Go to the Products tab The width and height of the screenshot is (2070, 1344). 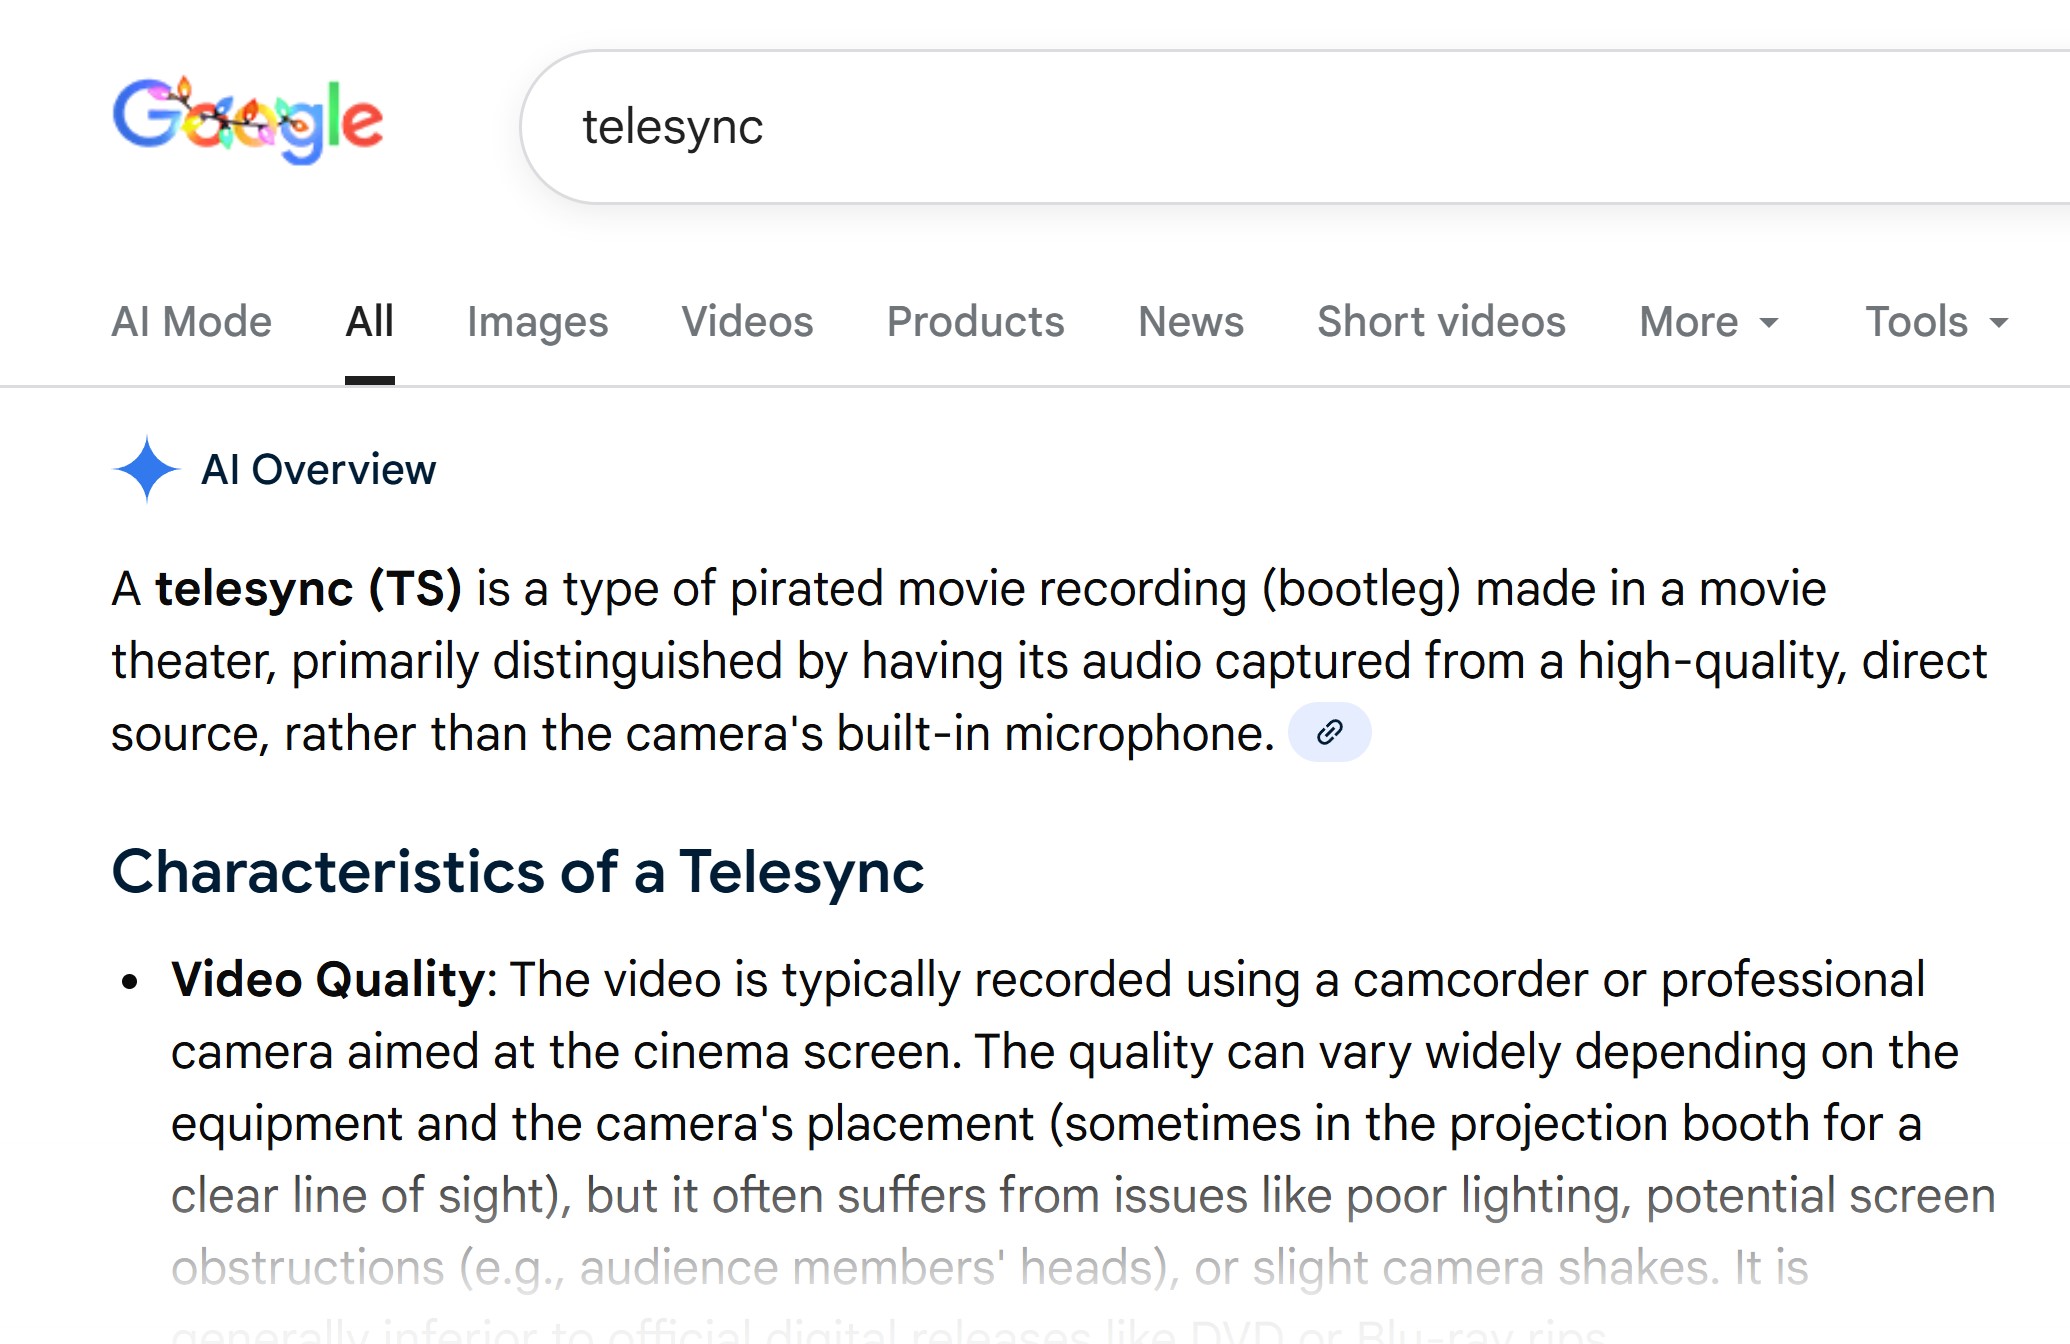coord(975,322)
